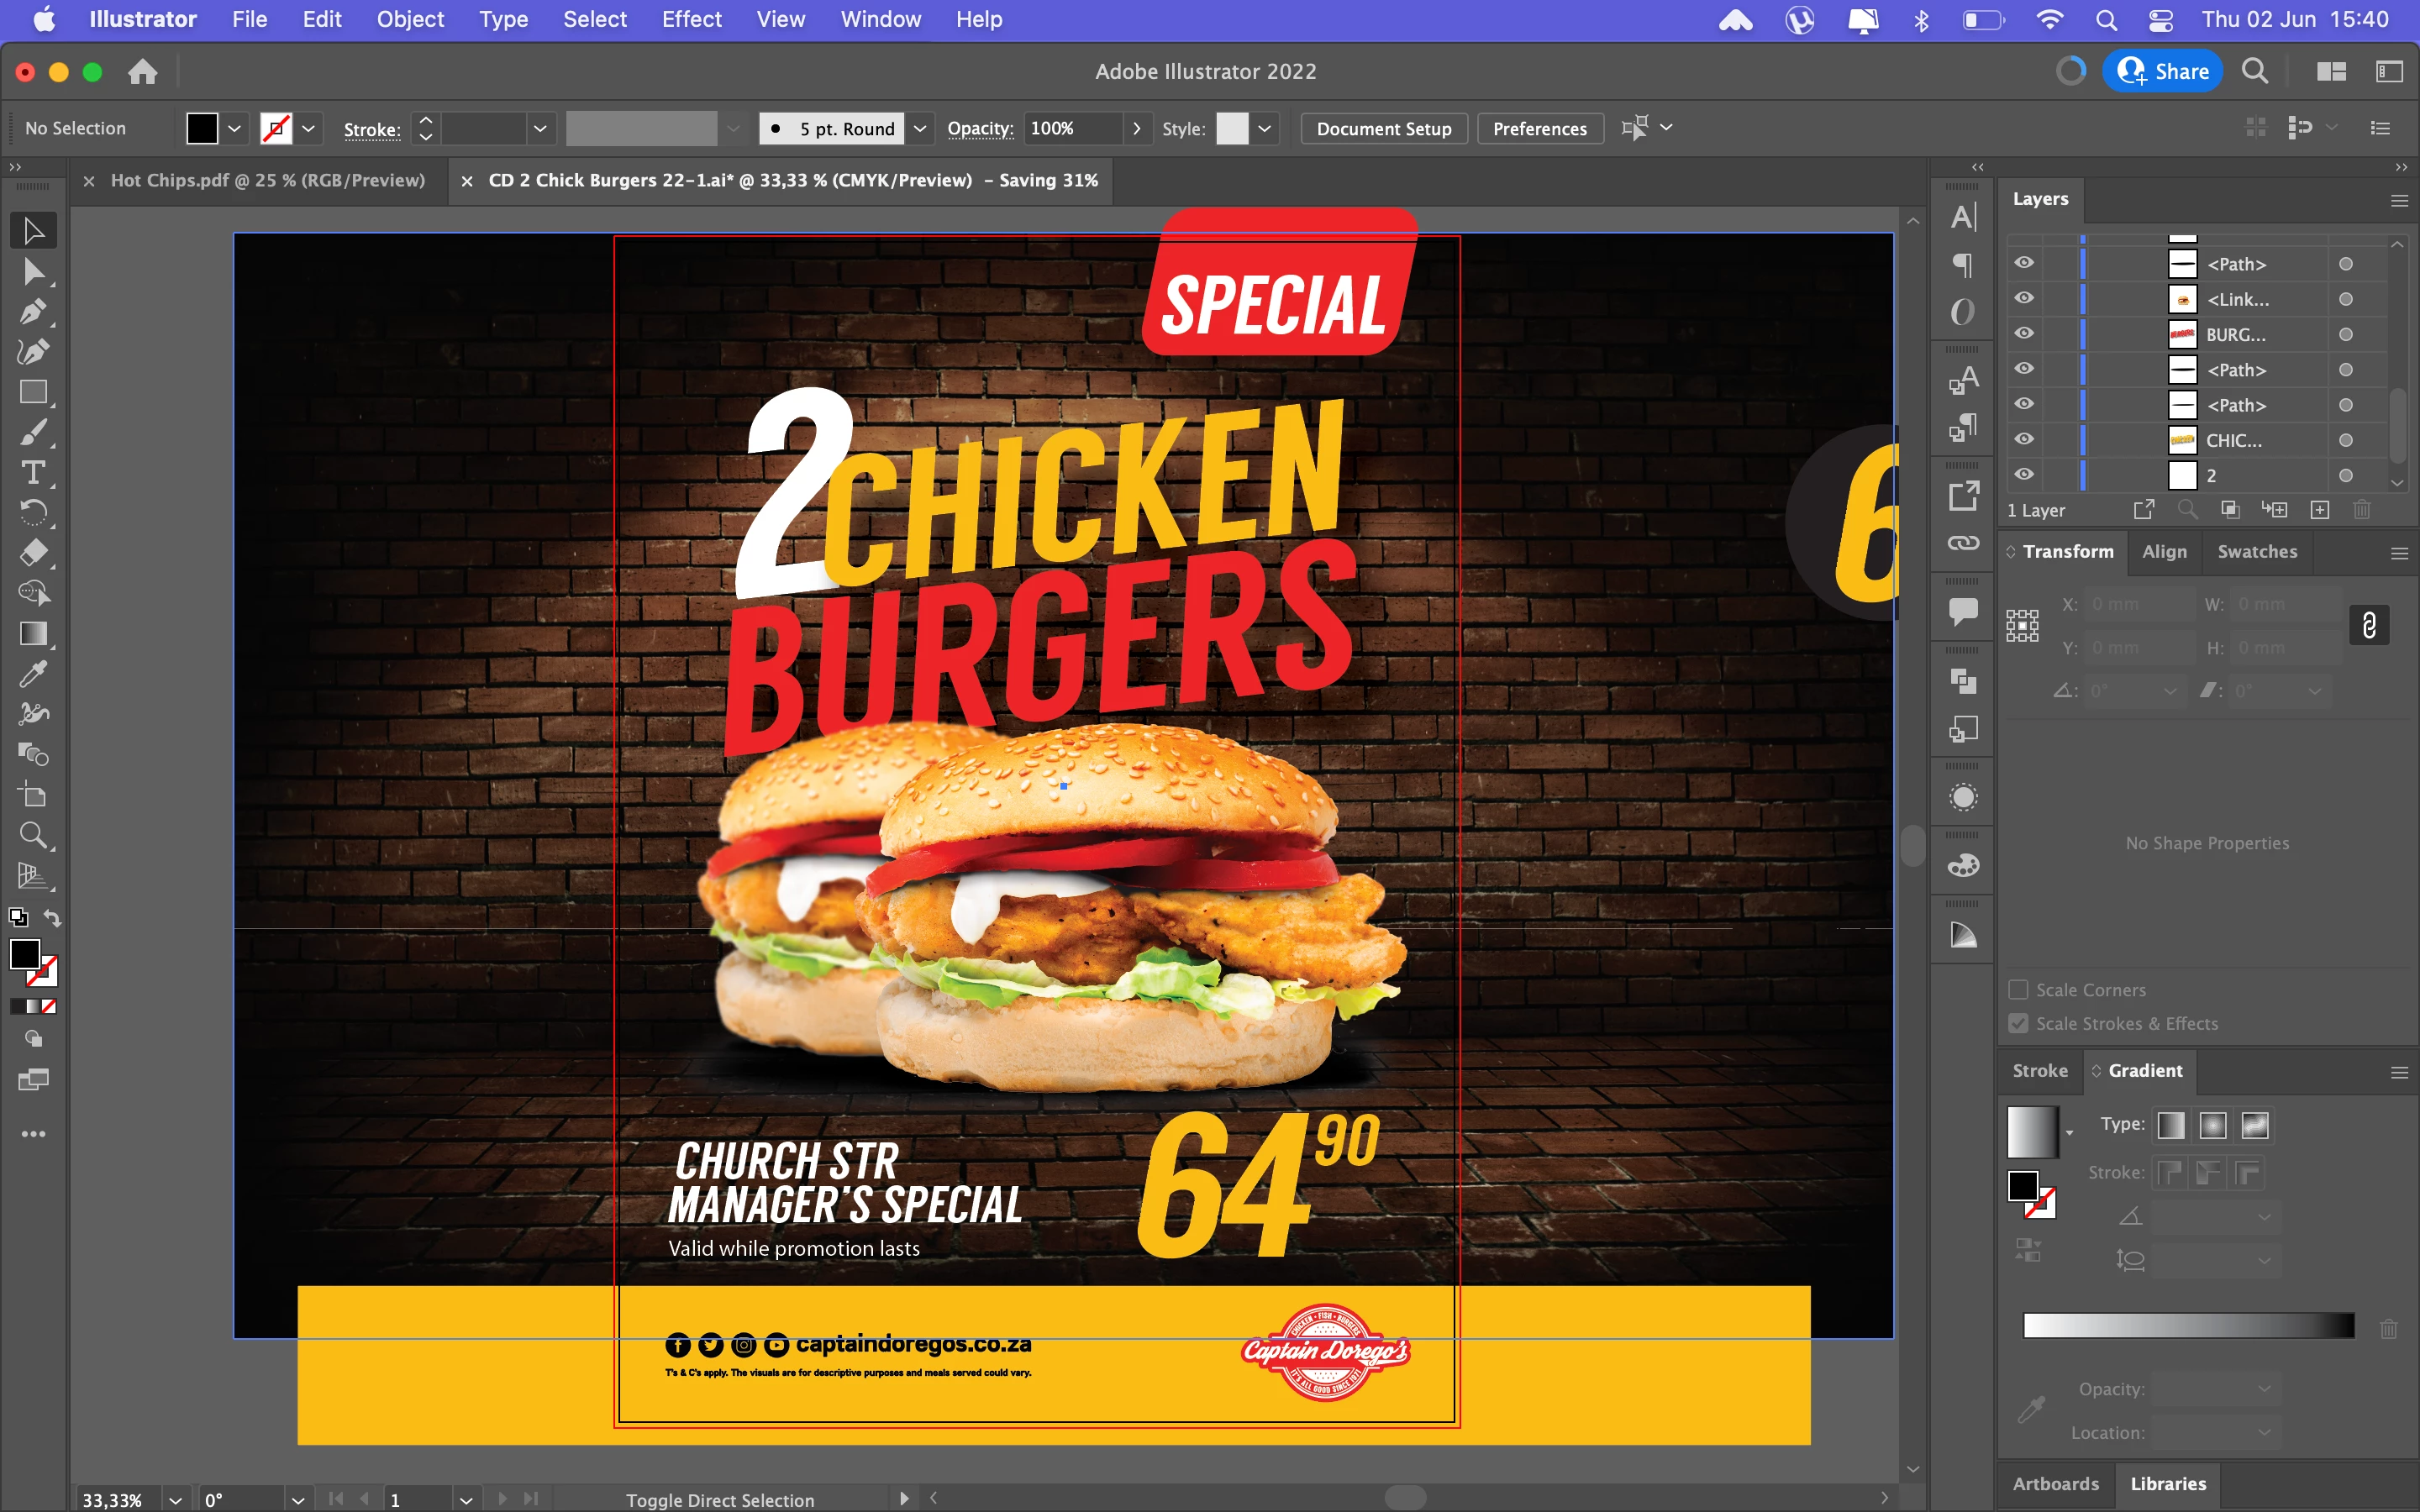Uncheck Scale Strokes & Effects
Viewport: 2420px width, 1512px height.
2019,1023
